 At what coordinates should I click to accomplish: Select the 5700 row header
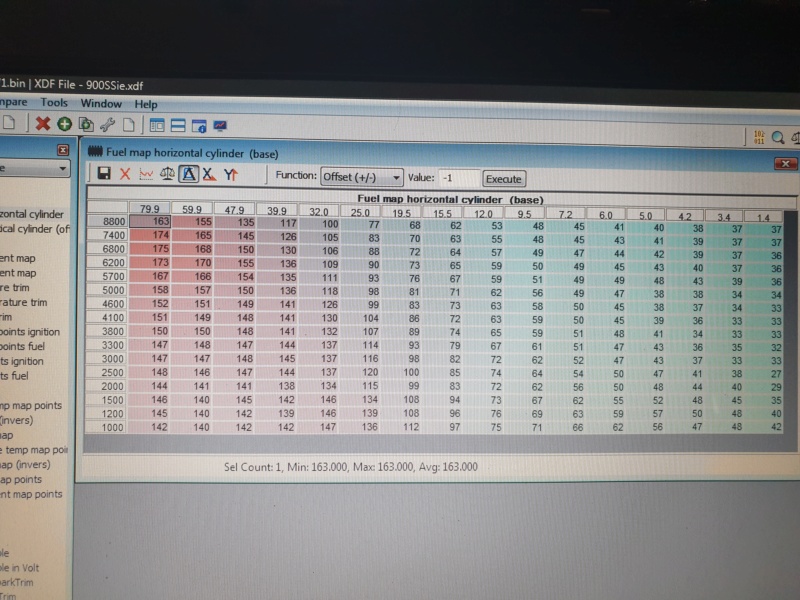(x=107, y=276)
